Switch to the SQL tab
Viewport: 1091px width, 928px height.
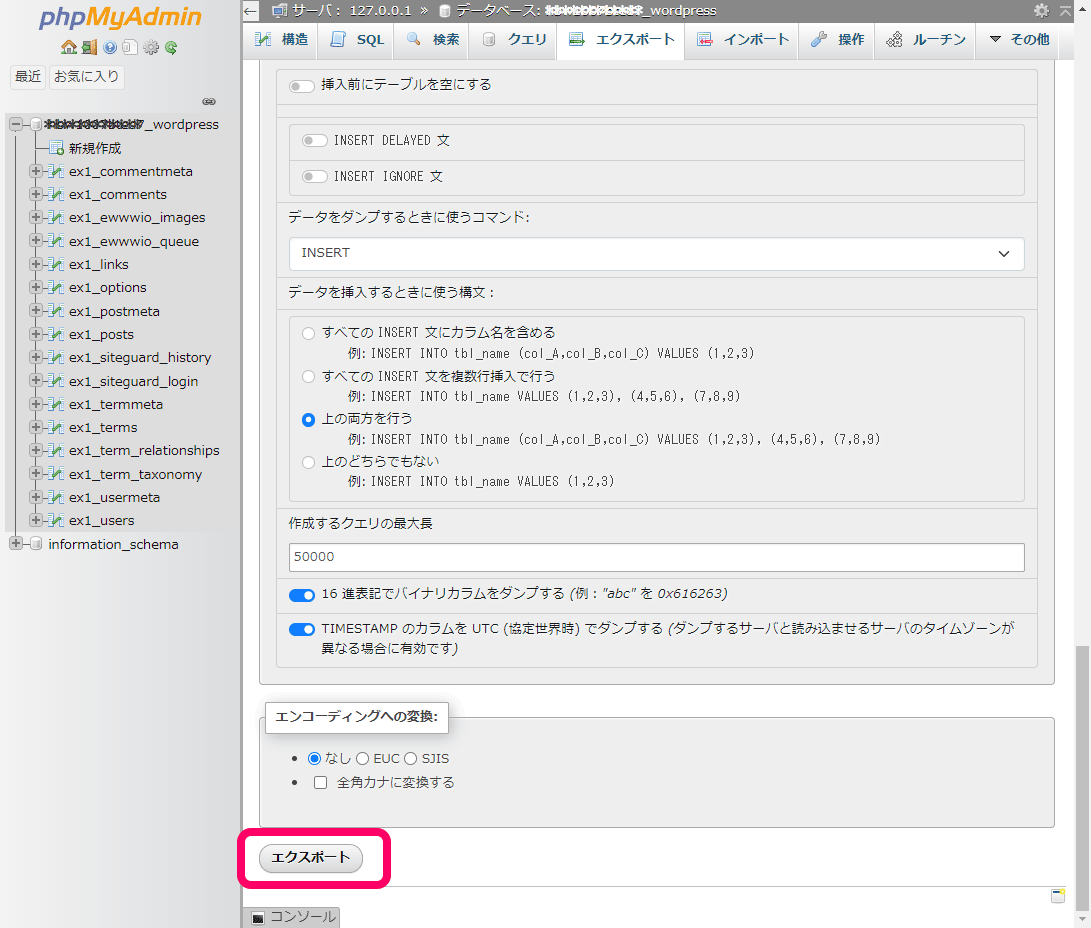pyautogui.click(x=356, y=40)
